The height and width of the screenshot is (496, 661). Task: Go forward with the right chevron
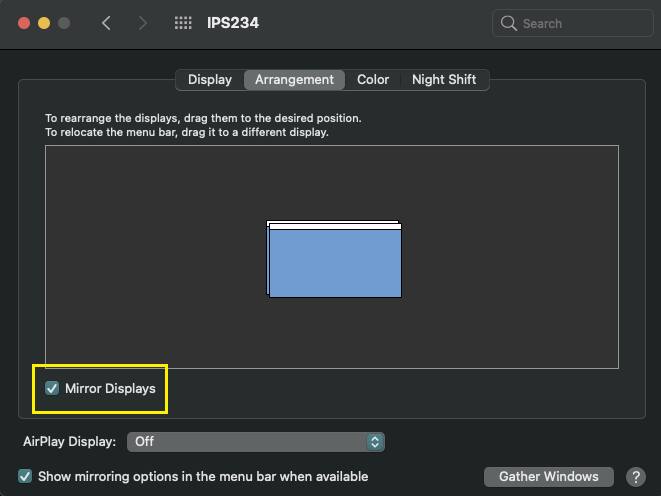point(142,23)
